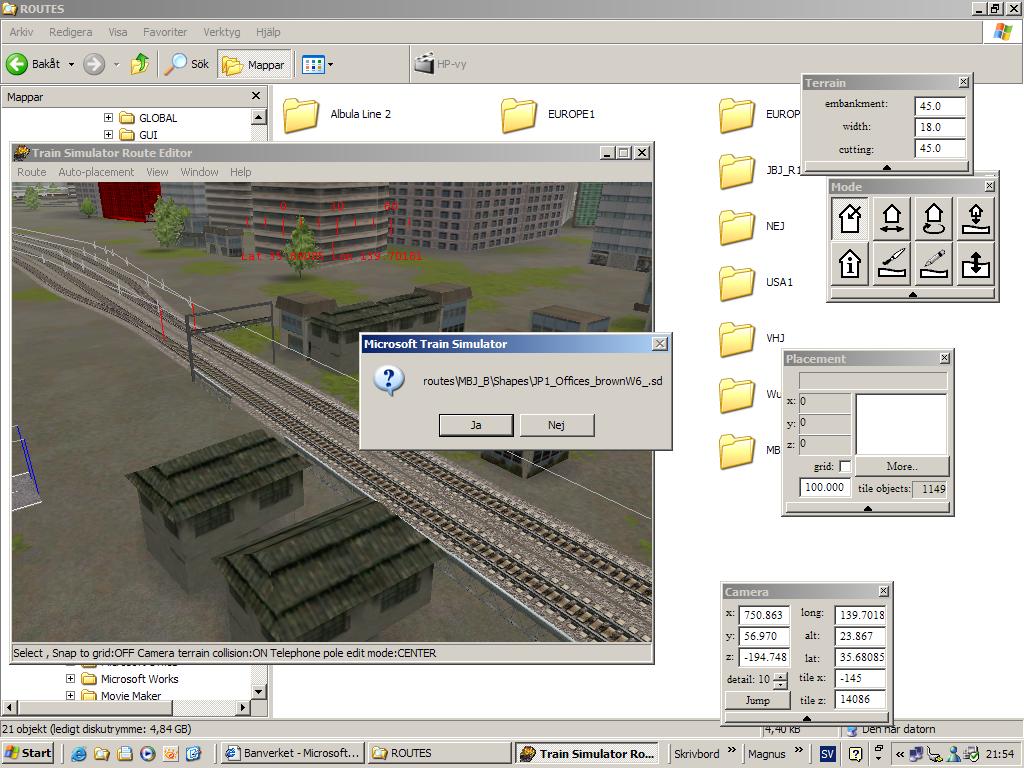Open the Help menu in Route Editor
The height and width of the screenshot is (768, 1024).
(240, 172)
